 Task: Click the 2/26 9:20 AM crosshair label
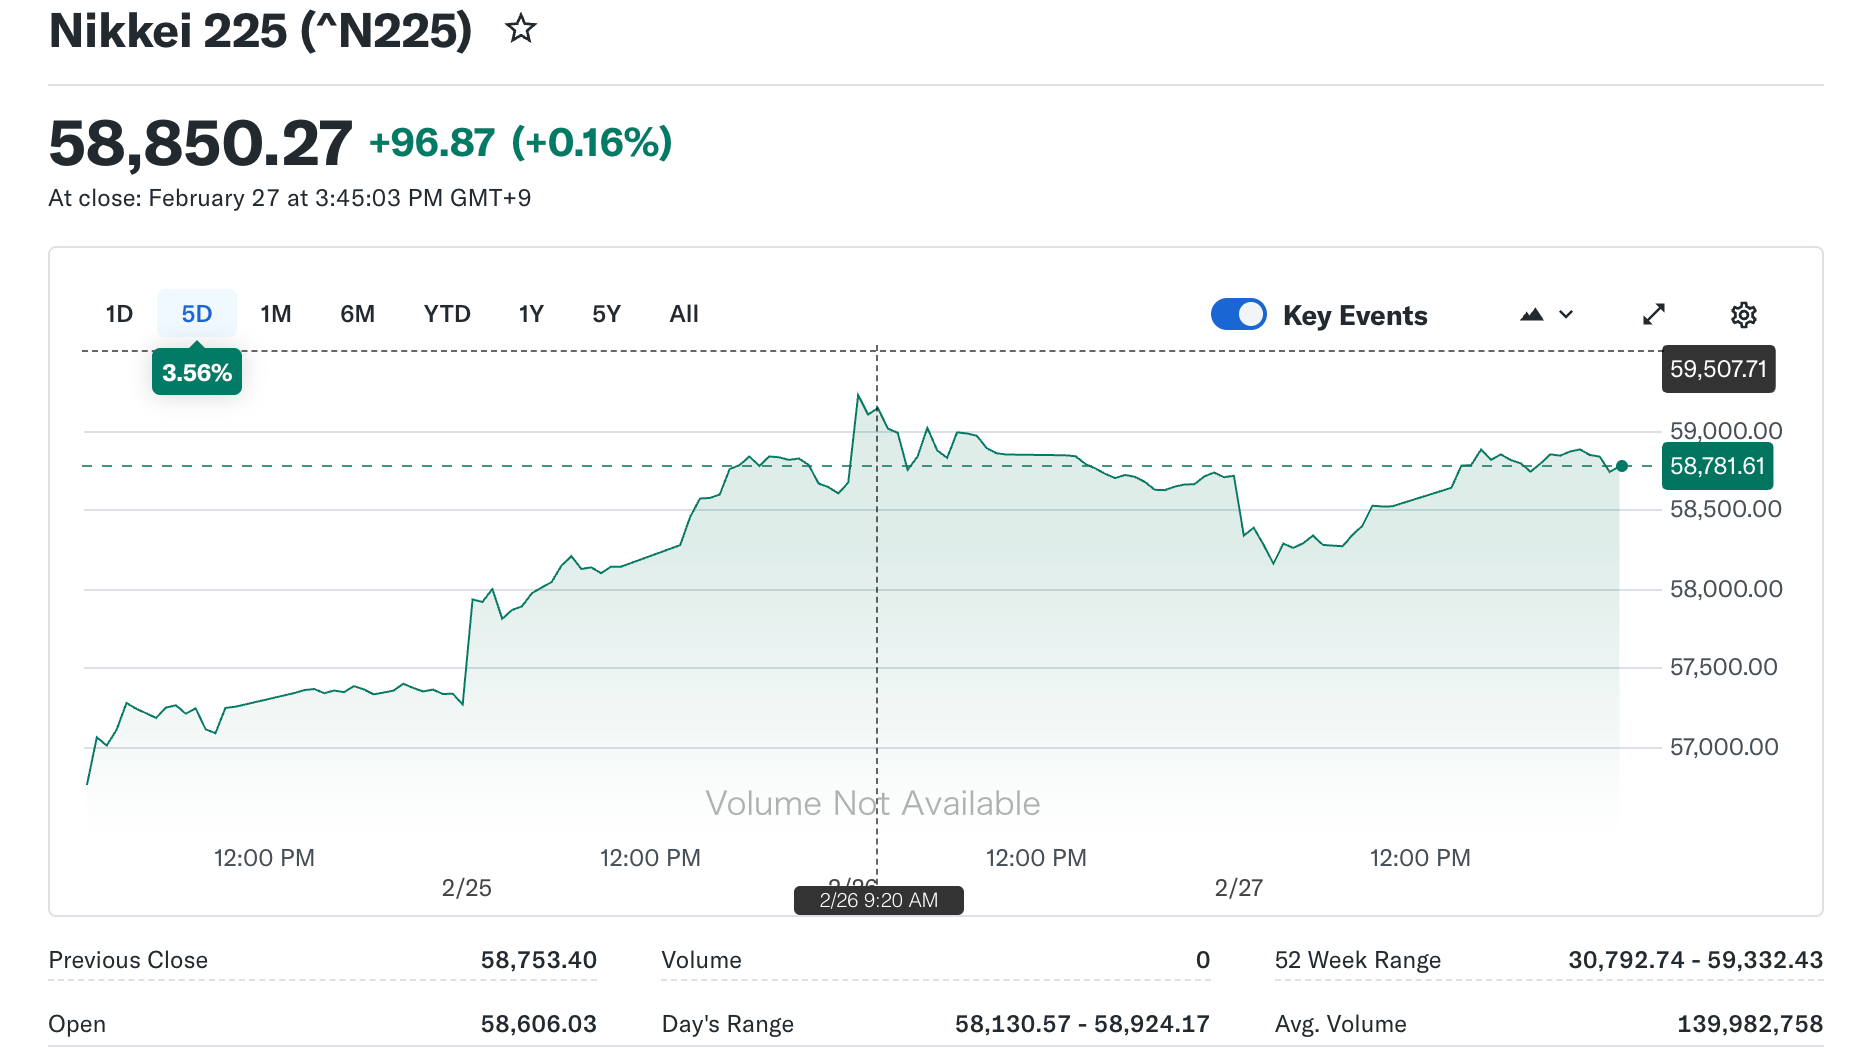pos(878,900)
